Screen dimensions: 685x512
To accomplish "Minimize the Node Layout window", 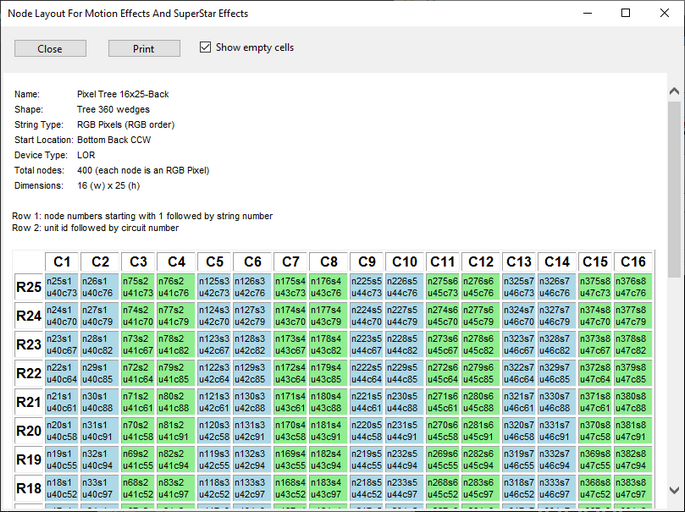I will [588, 13].
